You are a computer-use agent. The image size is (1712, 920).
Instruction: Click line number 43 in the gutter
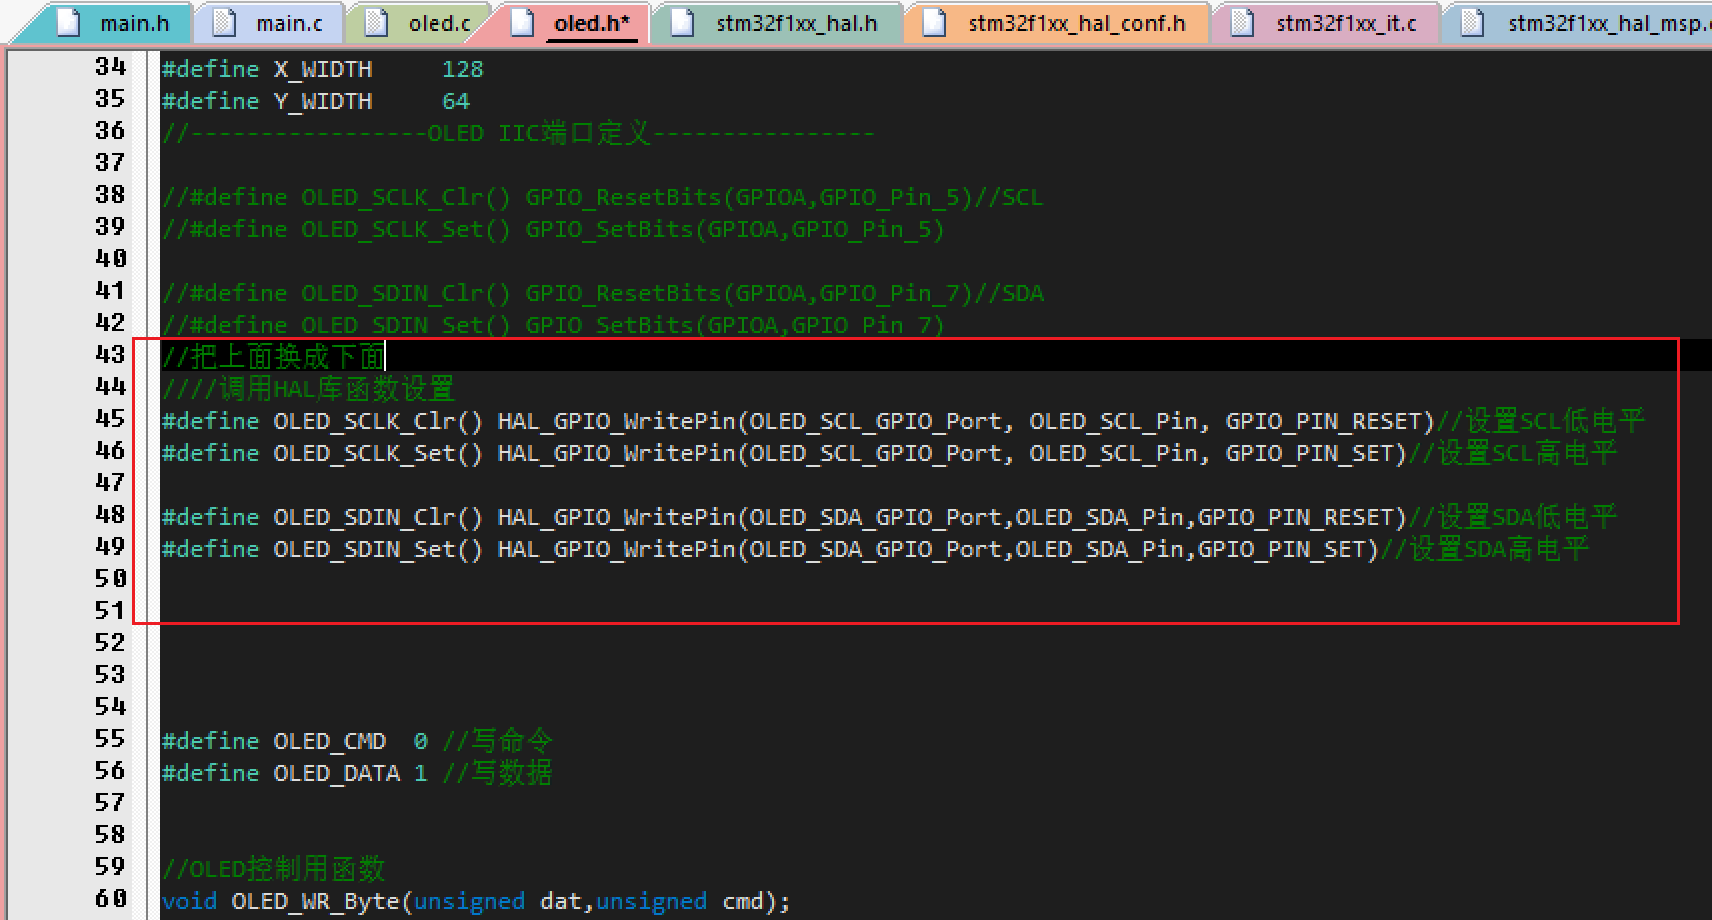coord(110,355)
